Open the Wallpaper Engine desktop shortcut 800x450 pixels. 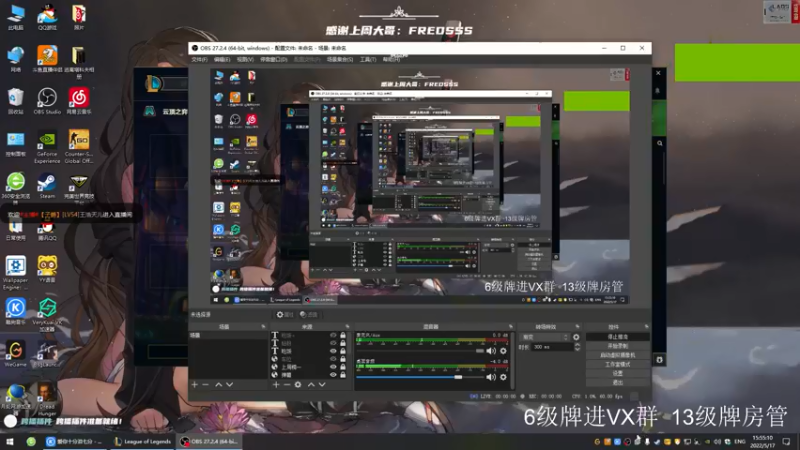tap(16, 273)
